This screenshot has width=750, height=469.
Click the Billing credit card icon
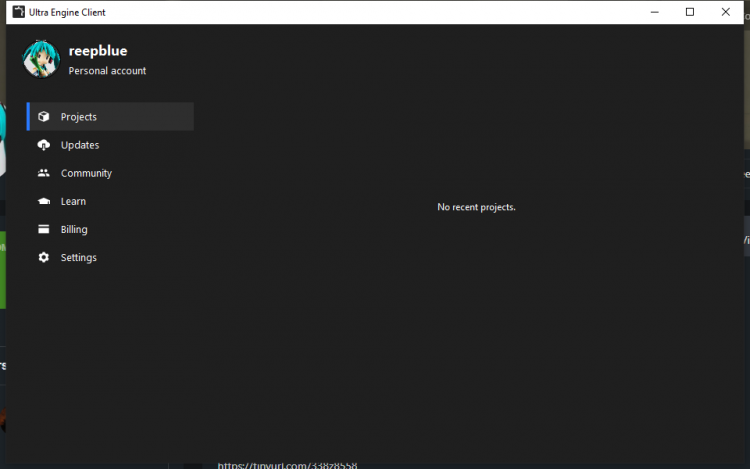coord(44,229)
